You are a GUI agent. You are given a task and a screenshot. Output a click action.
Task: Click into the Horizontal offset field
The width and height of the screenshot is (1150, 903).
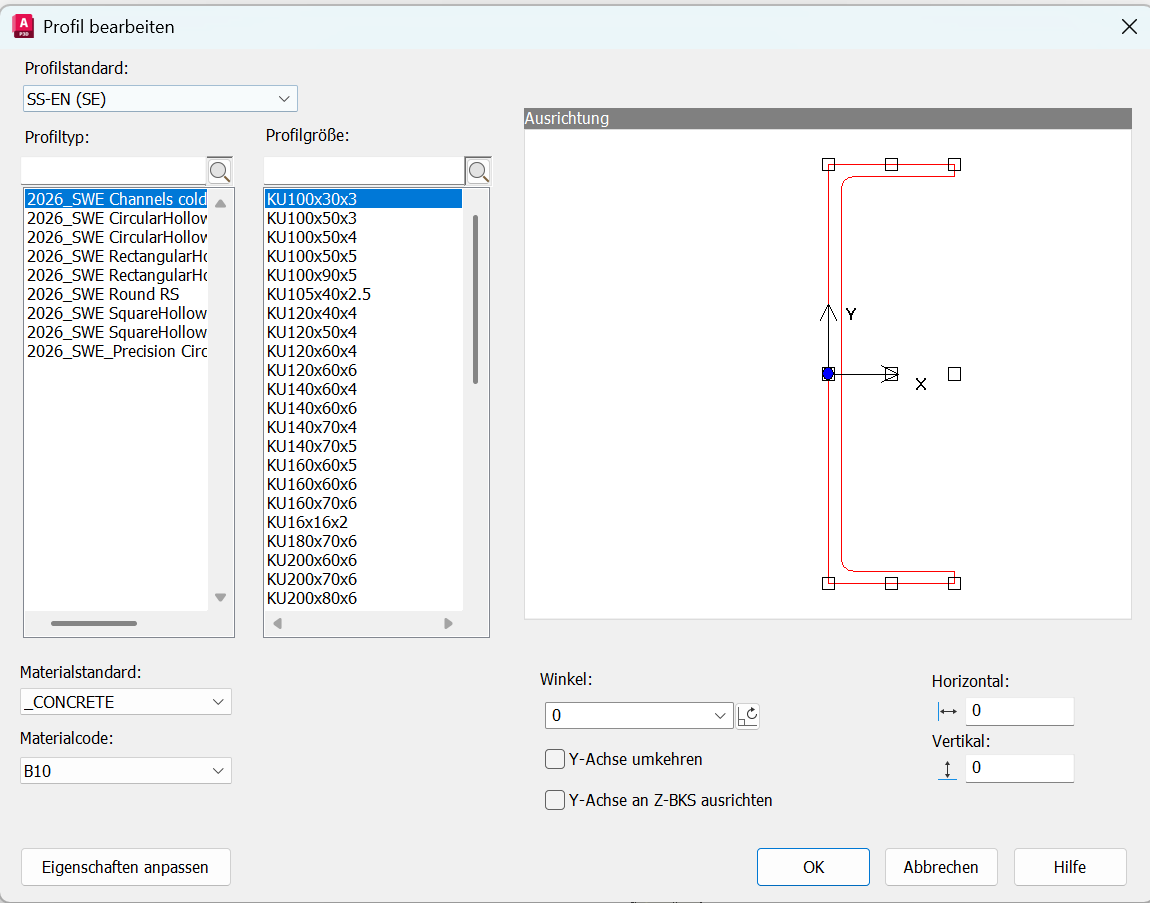[1018, 711]
